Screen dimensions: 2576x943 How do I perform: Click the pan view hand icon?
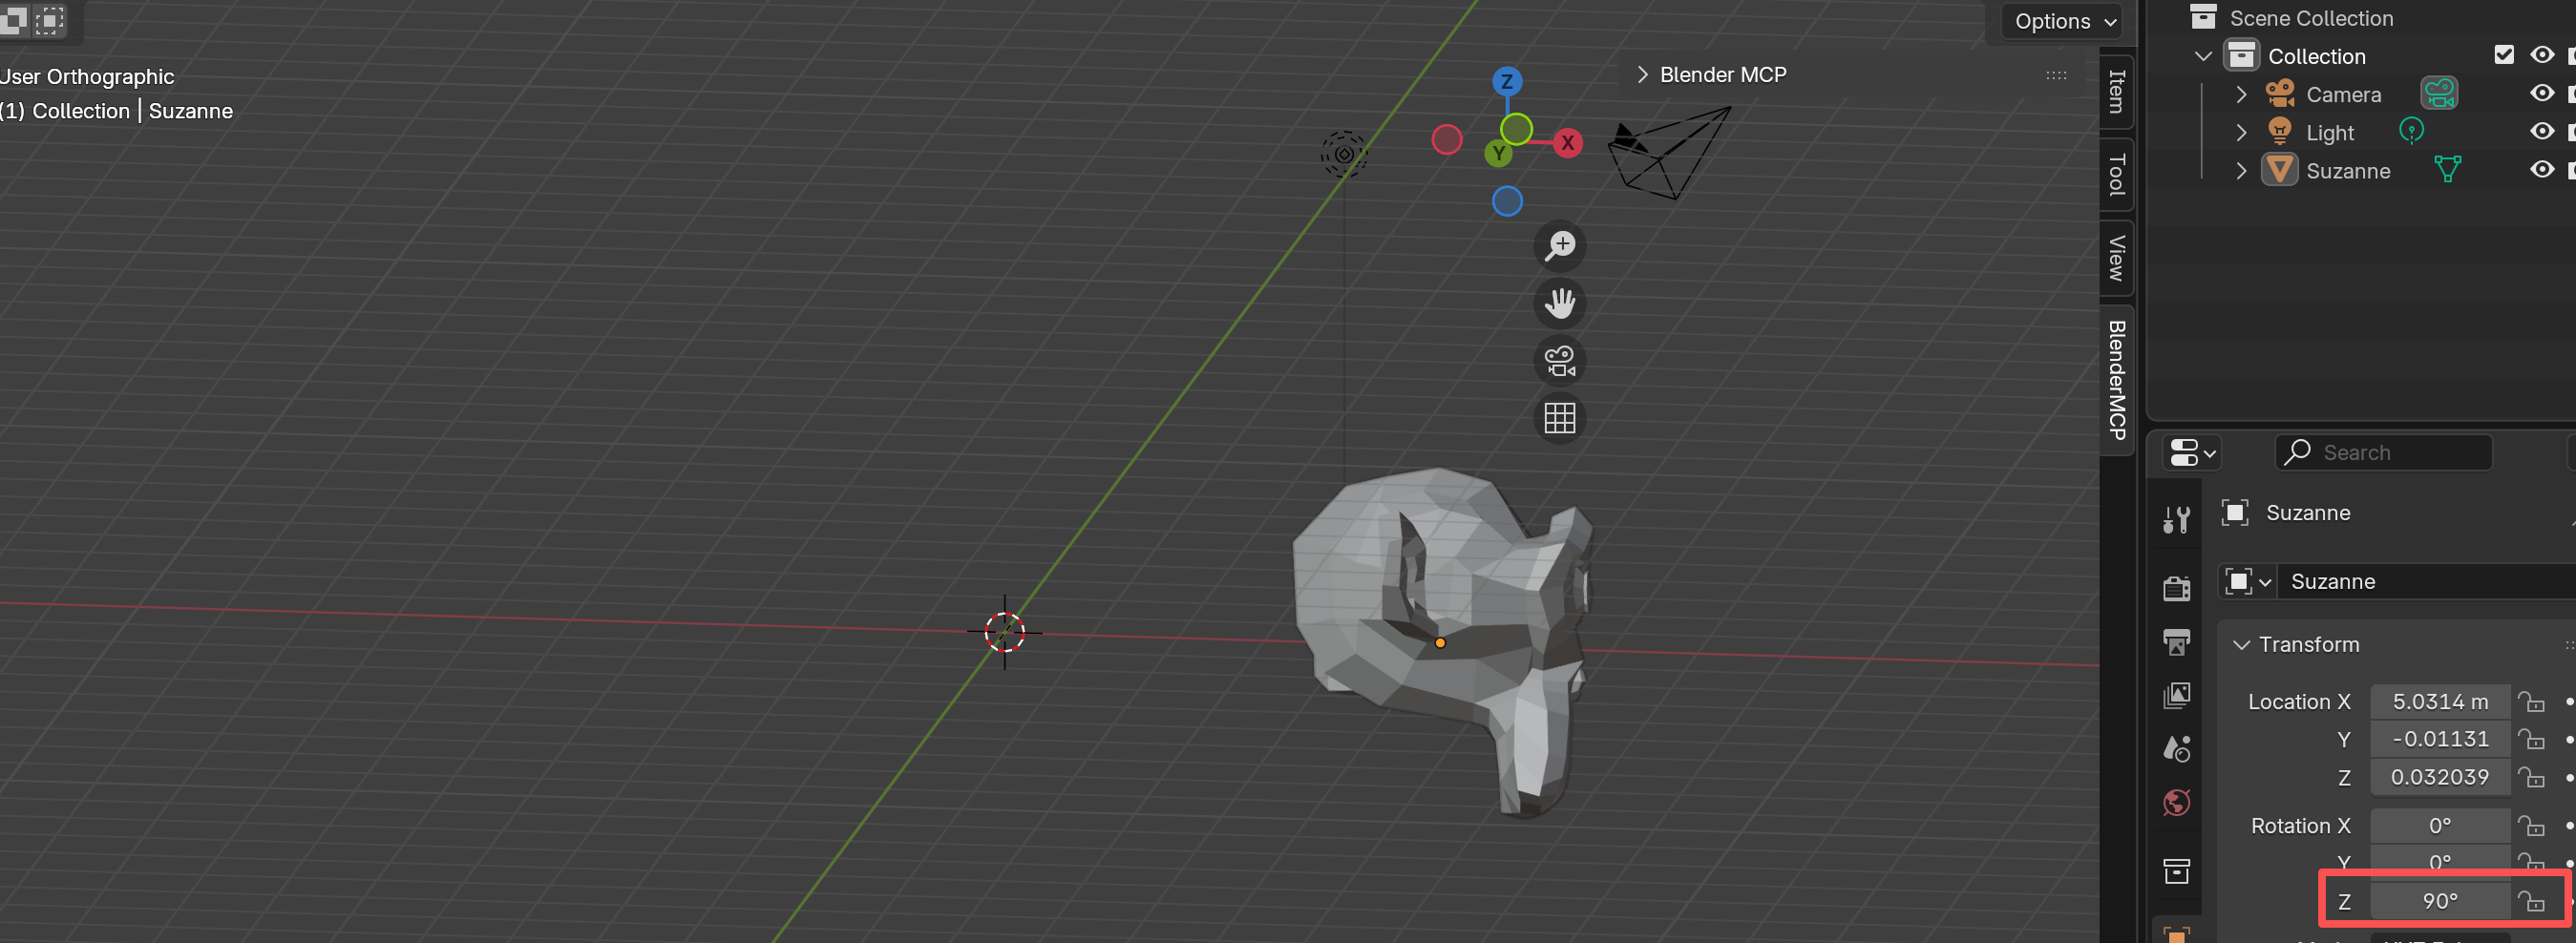(1559, 303)
